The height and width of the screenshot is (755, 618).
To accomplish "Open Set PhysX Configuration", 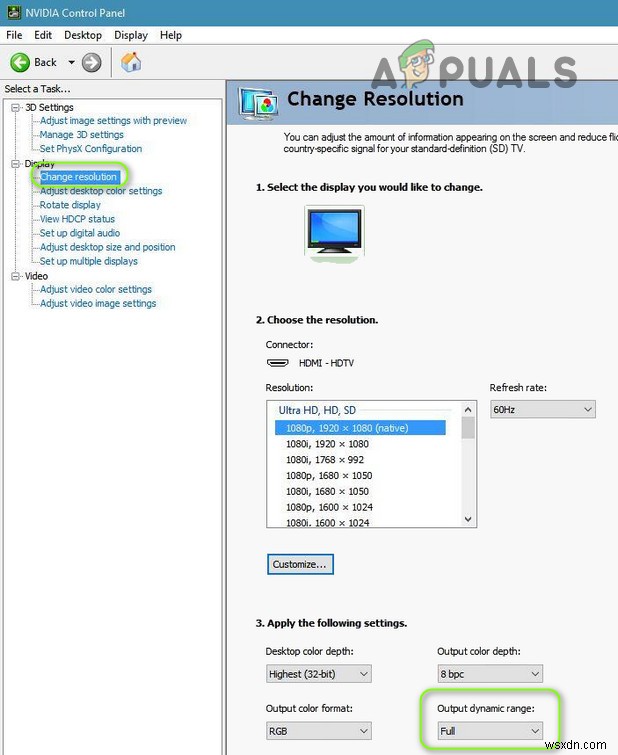I will [x=91, y=148].
